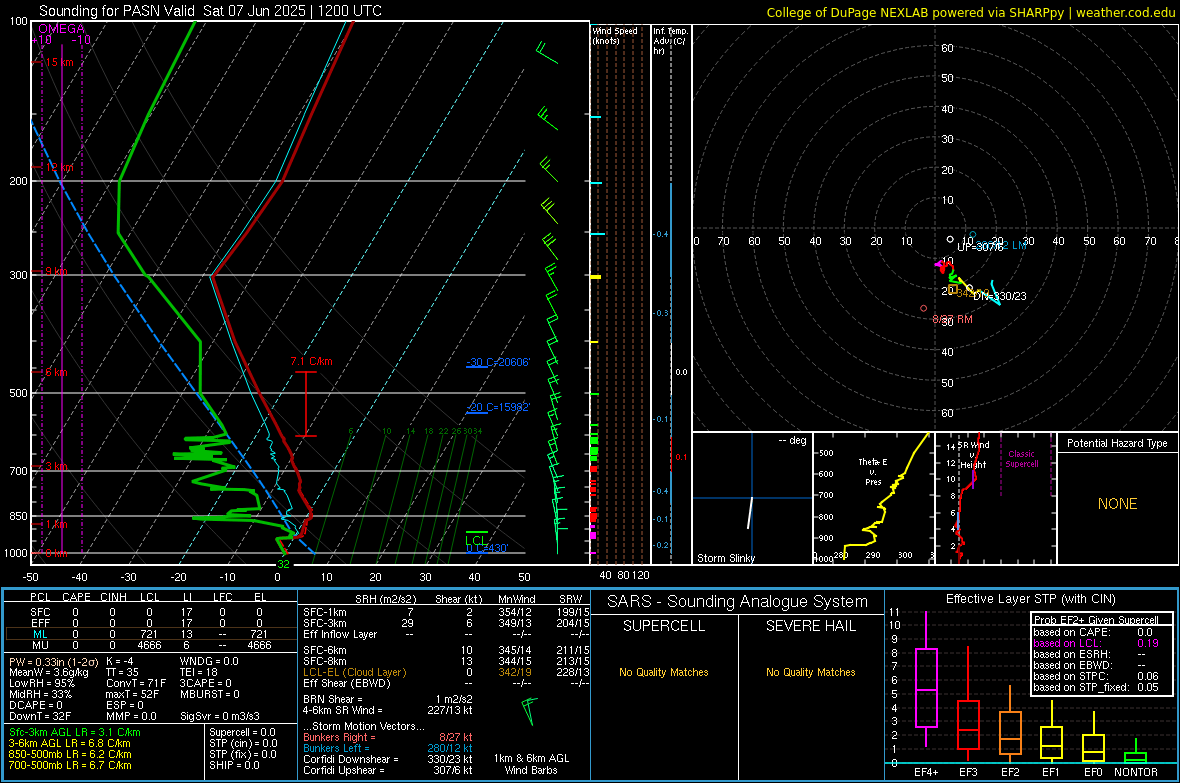The width and height of the screenshot is (1180, 783).
Task: Click the Eff Shear (EBWD) row
Action: [x=446, y=683]
